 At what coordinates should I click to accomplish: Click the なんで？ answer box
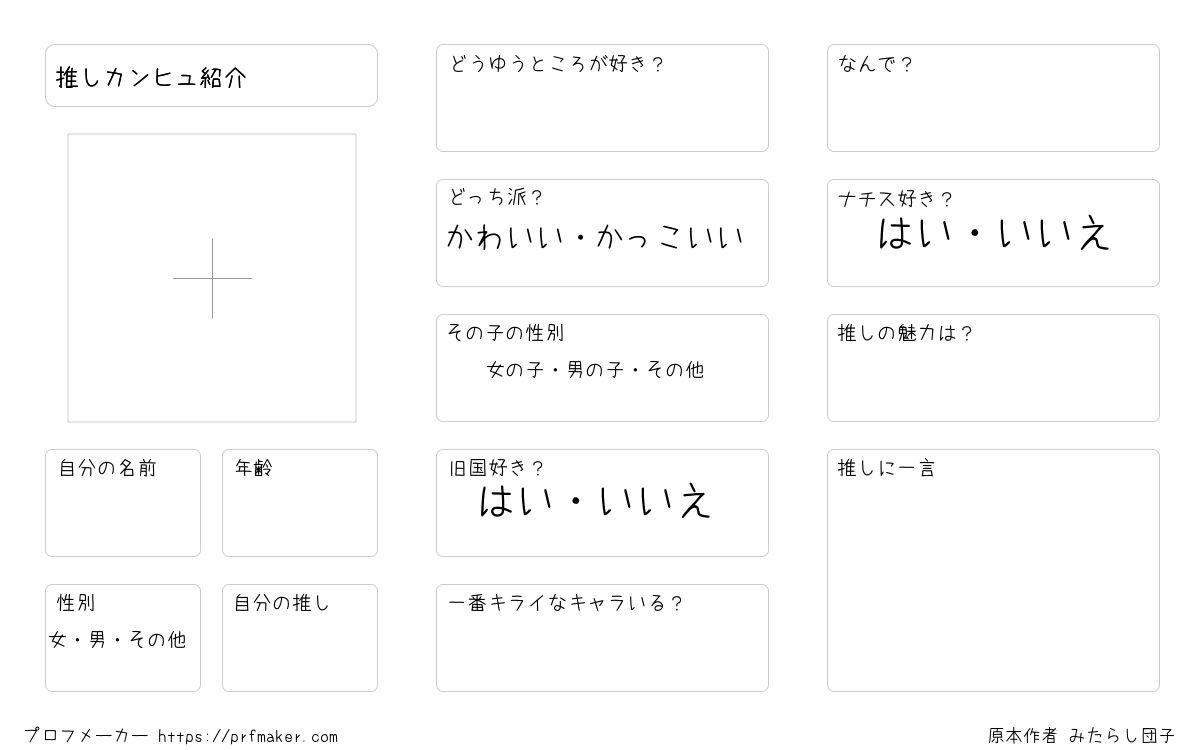tap(993, 112)
